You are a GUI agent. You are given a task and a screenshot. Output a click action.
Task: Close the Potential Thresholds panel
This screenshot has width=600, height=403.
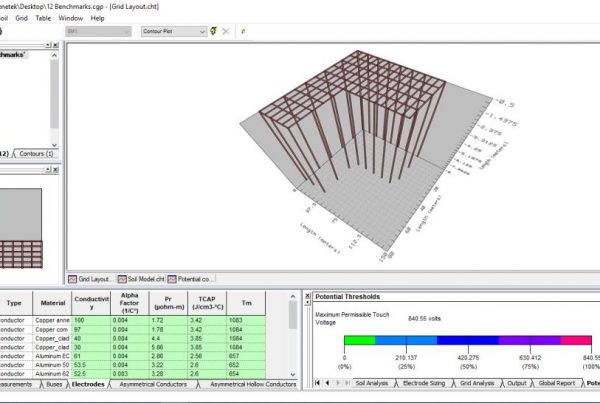[x=307, y=297]
